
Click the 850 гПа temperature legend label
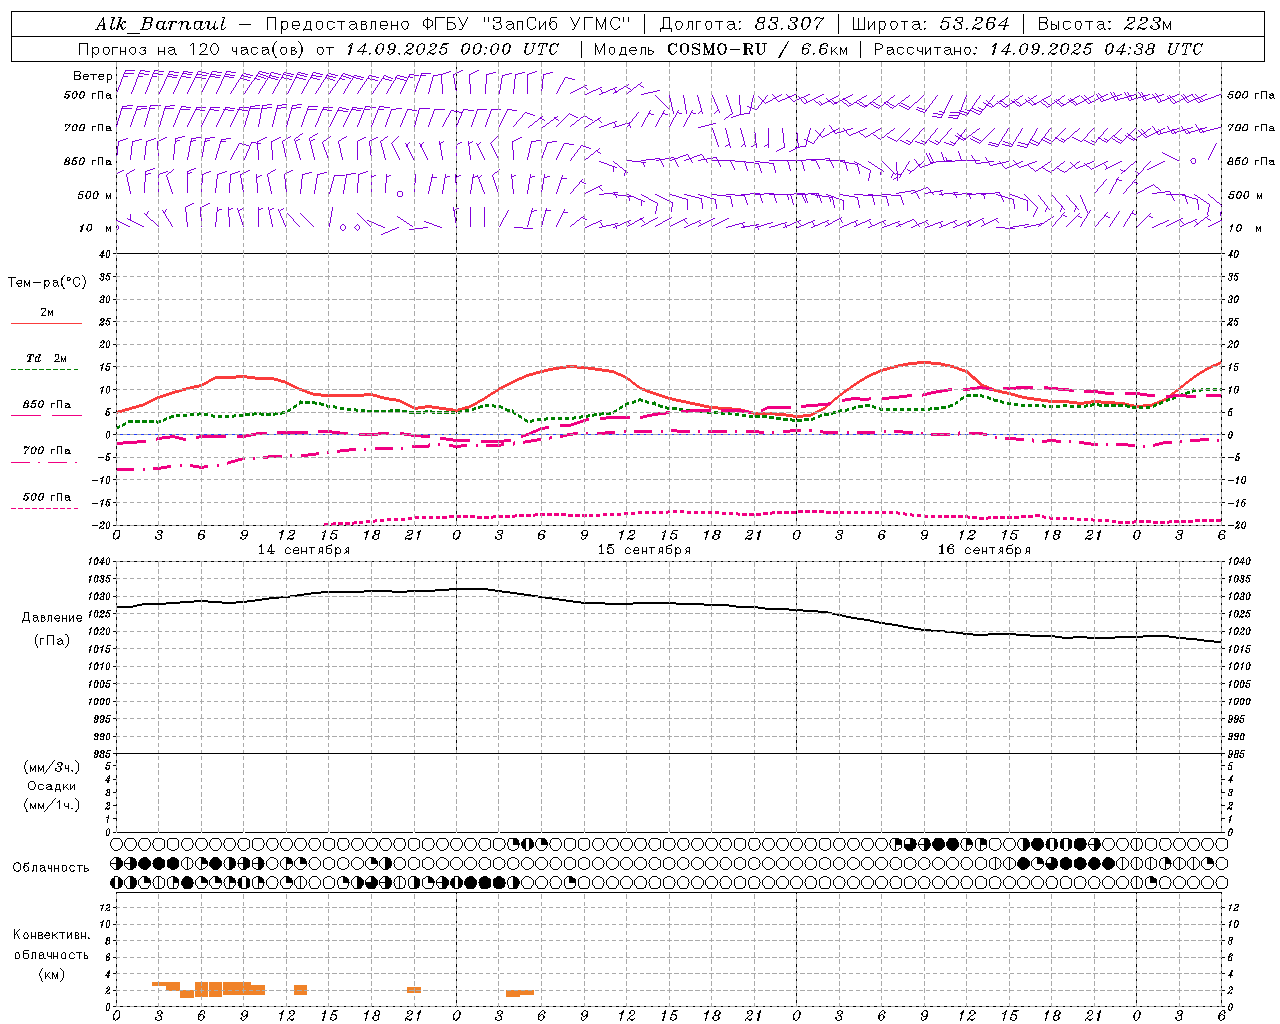[x=47, y=405]
